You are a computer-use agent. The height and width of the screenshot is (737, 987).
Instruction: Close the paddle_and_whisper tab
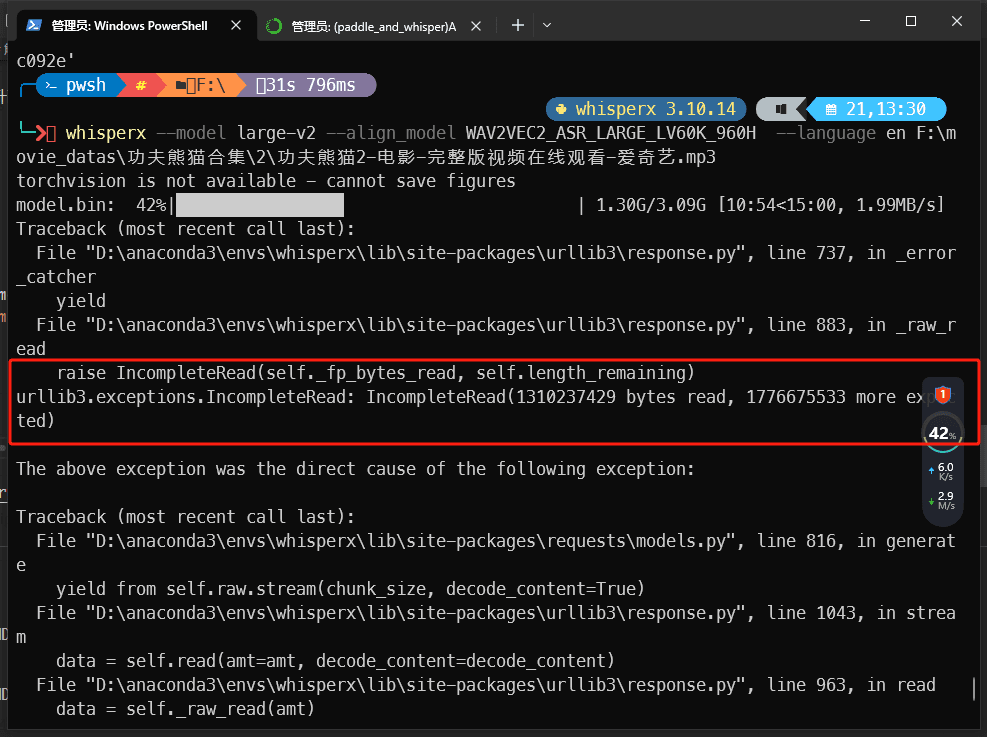tap(482, 26)
